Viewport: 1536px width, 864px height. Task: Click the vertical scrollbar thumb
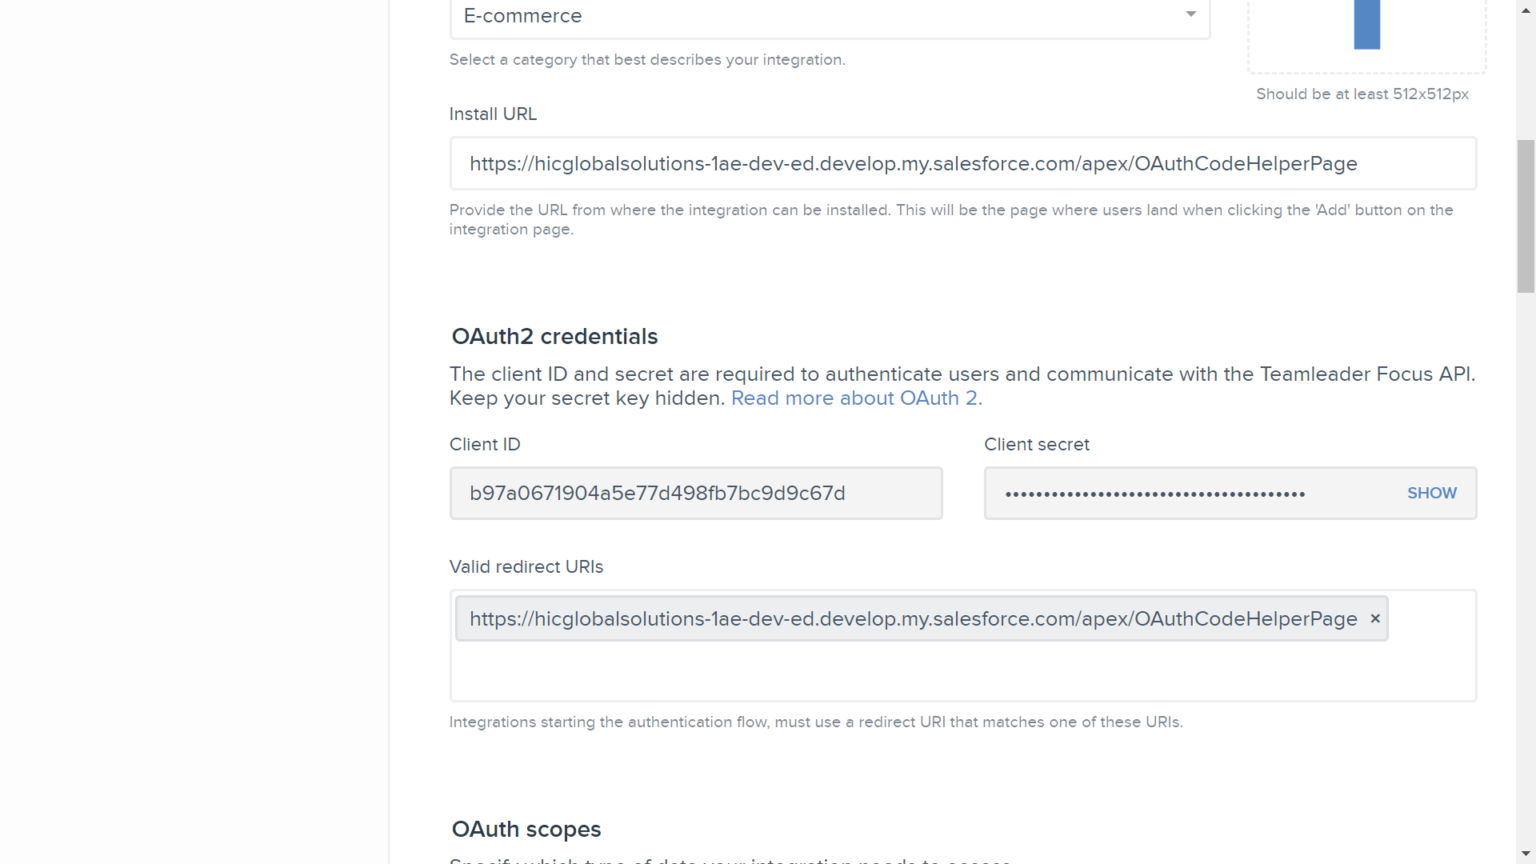1525,215
